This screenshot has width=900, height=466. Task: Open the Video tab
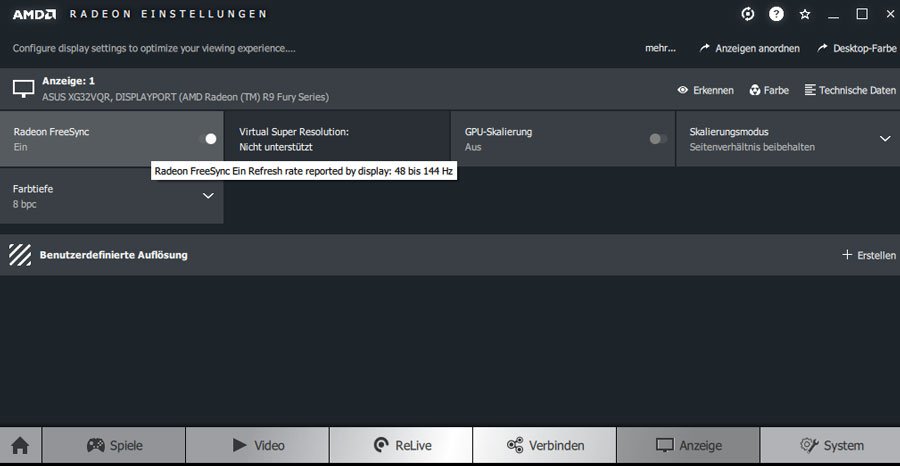point(257,445)
